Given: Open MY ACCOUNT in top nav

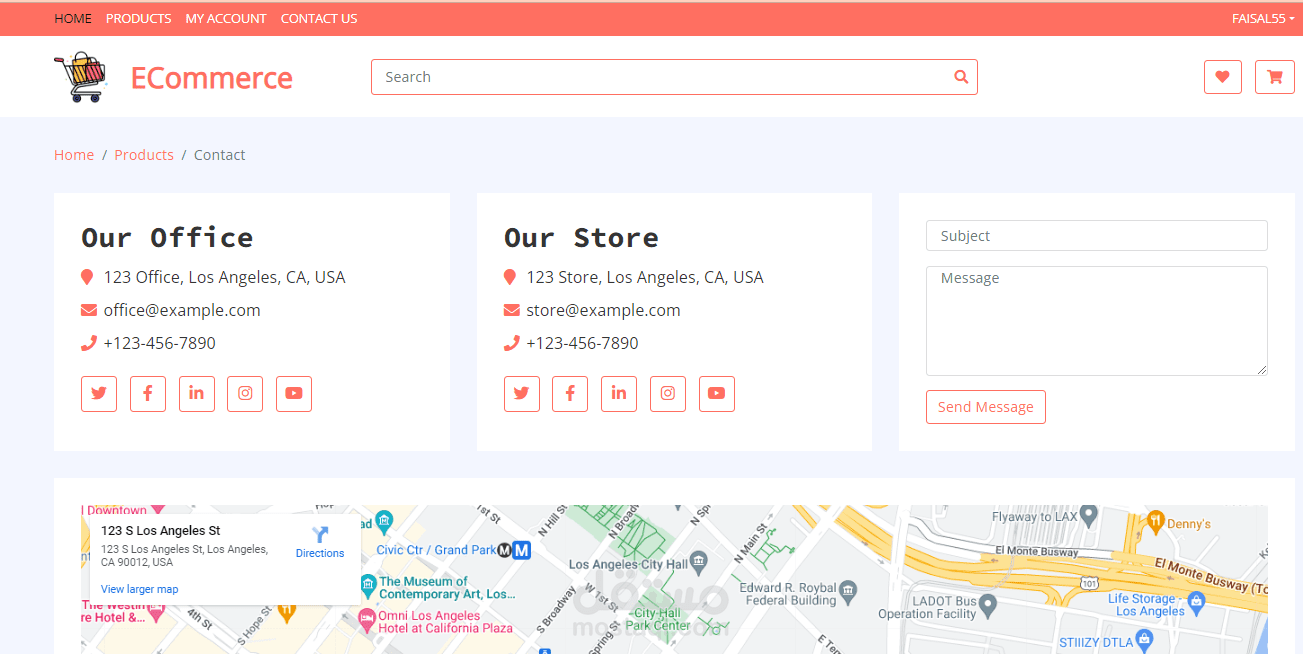Looking at the screenshot, I should (x=226, y=18).
